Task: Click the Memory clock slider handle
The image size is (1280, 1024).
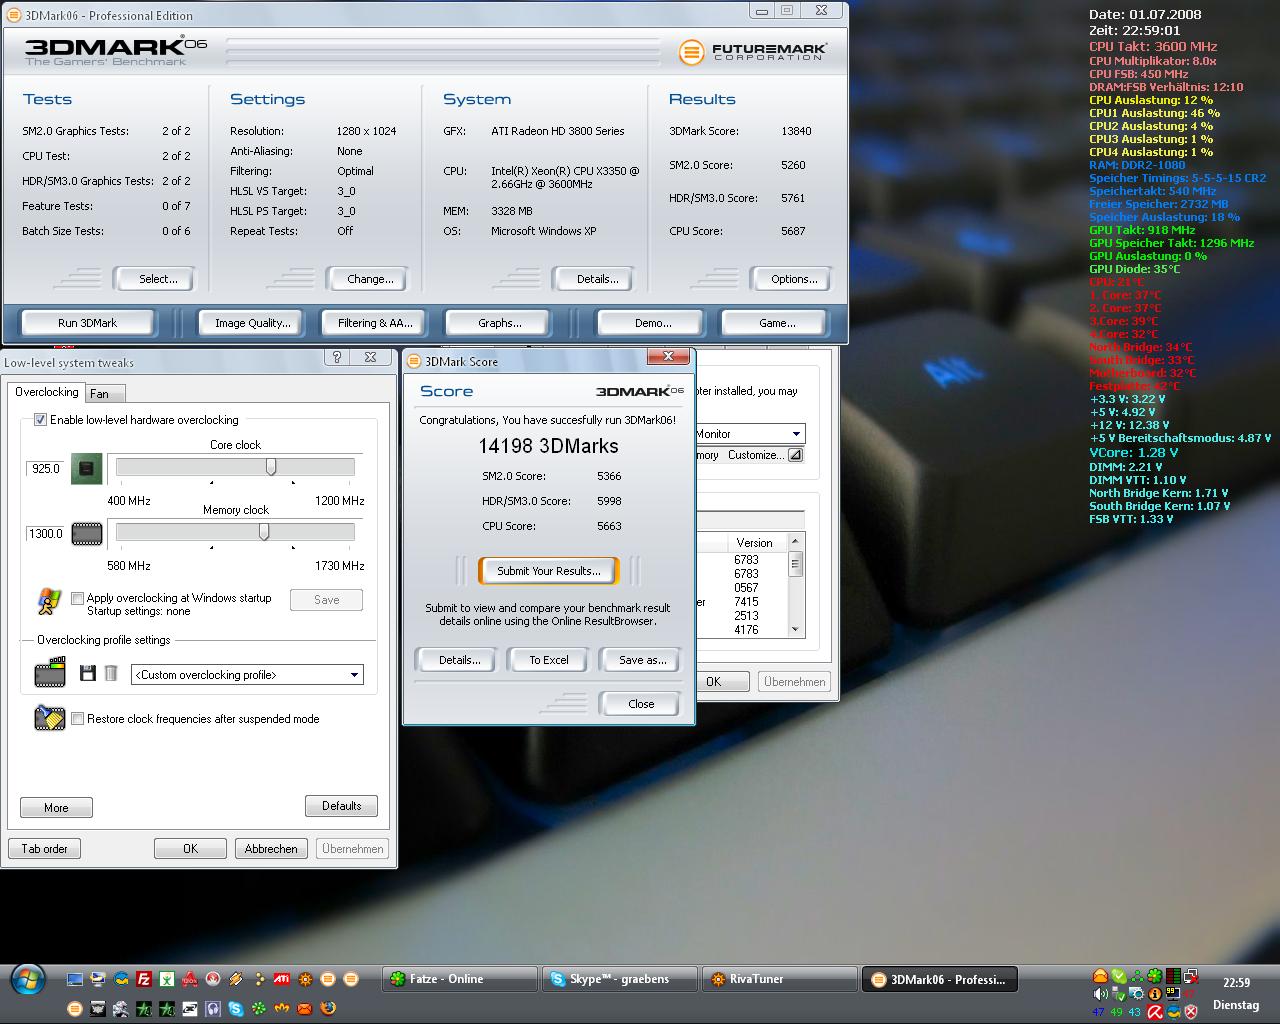Action: 264,532
